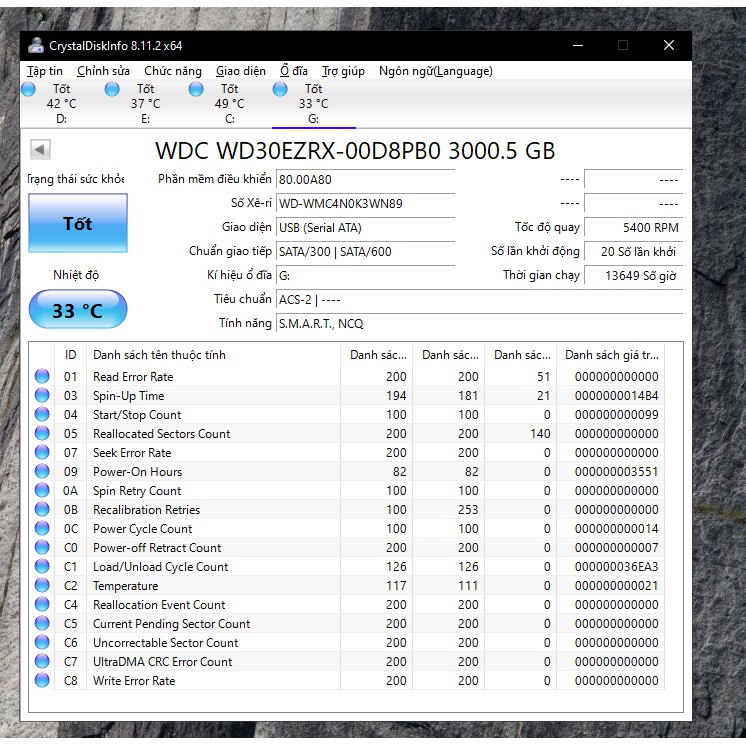Click the firmware field 80.00A80

pos(365,180)
